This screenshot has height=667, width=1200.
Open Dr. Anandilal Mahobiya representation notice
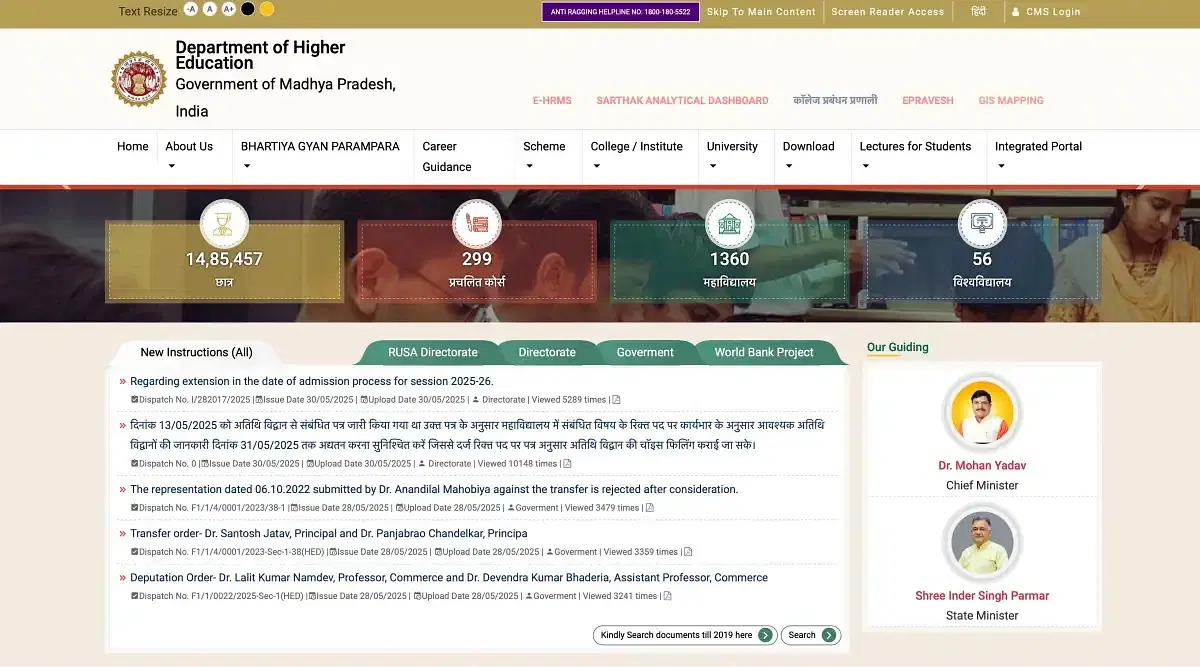pyautogui.click(x=434, y=489)
